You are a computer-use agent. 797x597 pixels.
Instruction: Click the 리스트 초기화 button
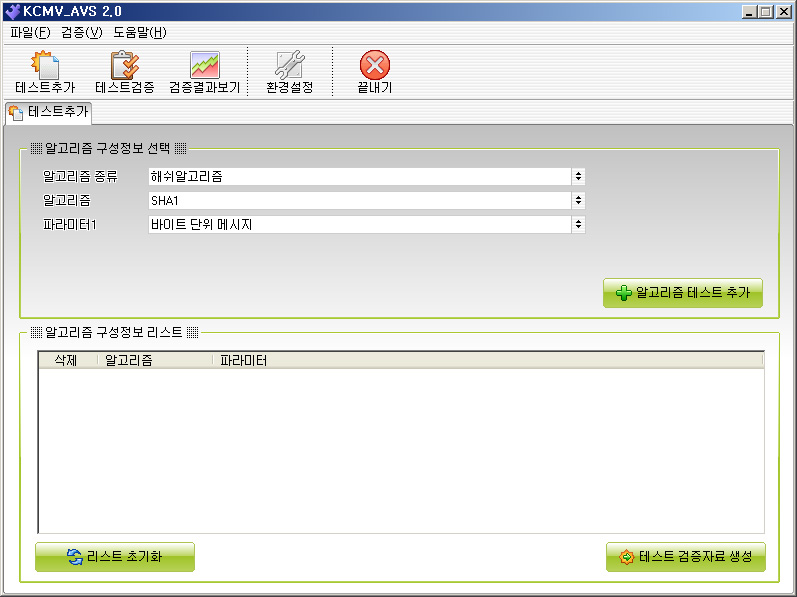(115, 557)
